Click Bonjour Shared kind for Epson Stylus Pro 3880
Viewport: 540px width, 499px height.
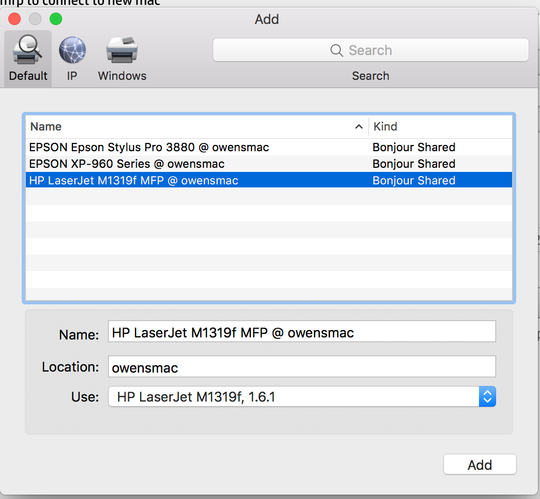[414, 147]
